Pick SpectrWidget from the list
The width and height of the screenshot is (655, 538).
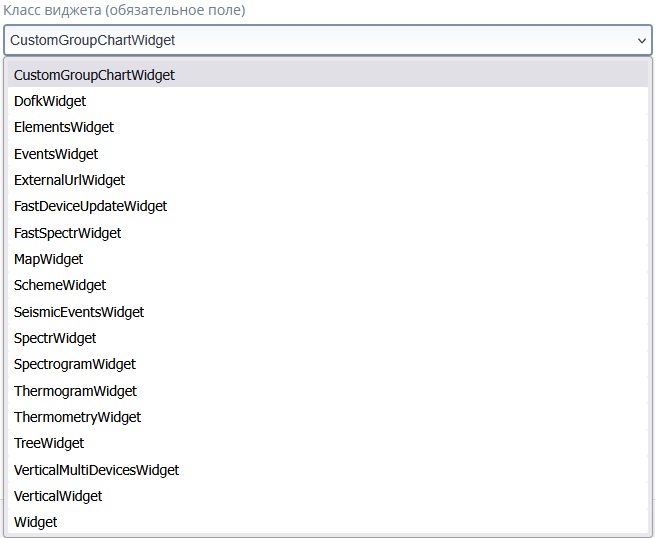coord(55,338)
